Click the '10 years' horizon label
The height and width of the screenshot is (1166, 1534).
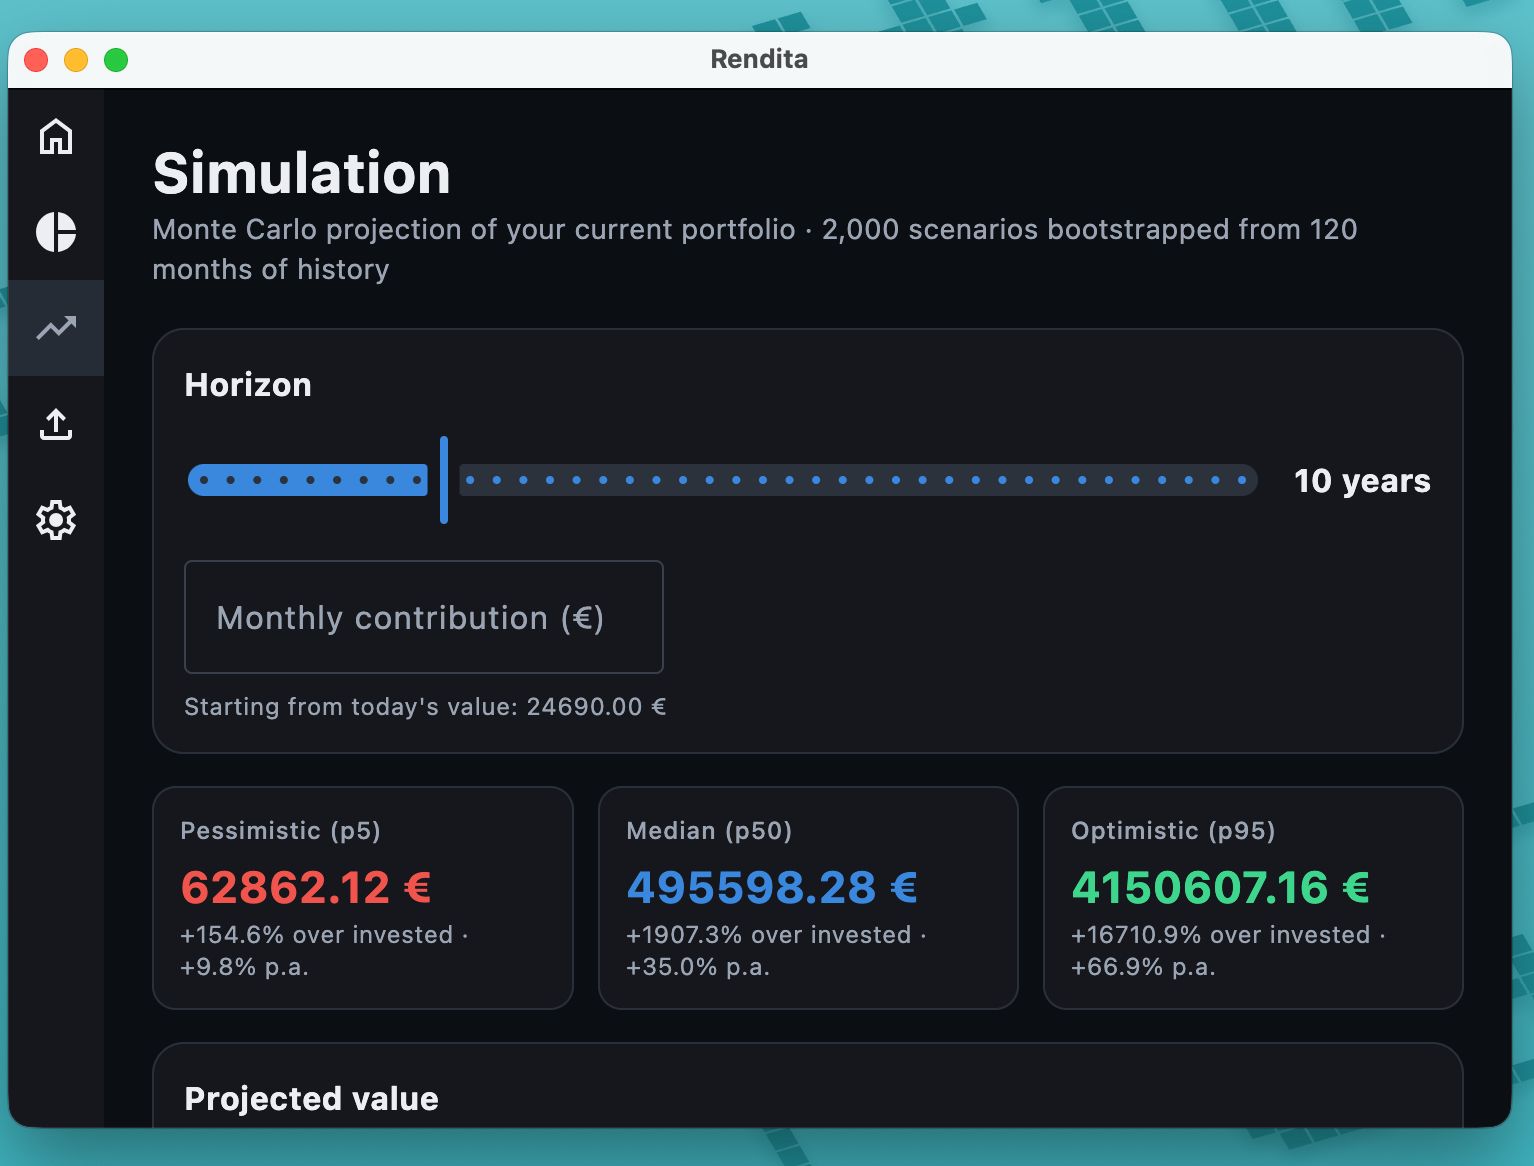tap(1362, 481)
